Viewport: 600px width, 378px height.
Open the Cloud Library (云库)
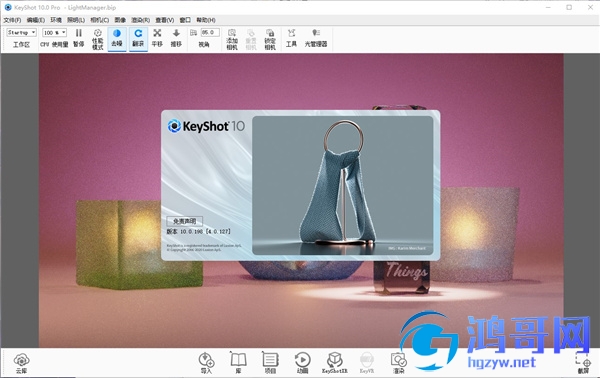coord(21,363)
